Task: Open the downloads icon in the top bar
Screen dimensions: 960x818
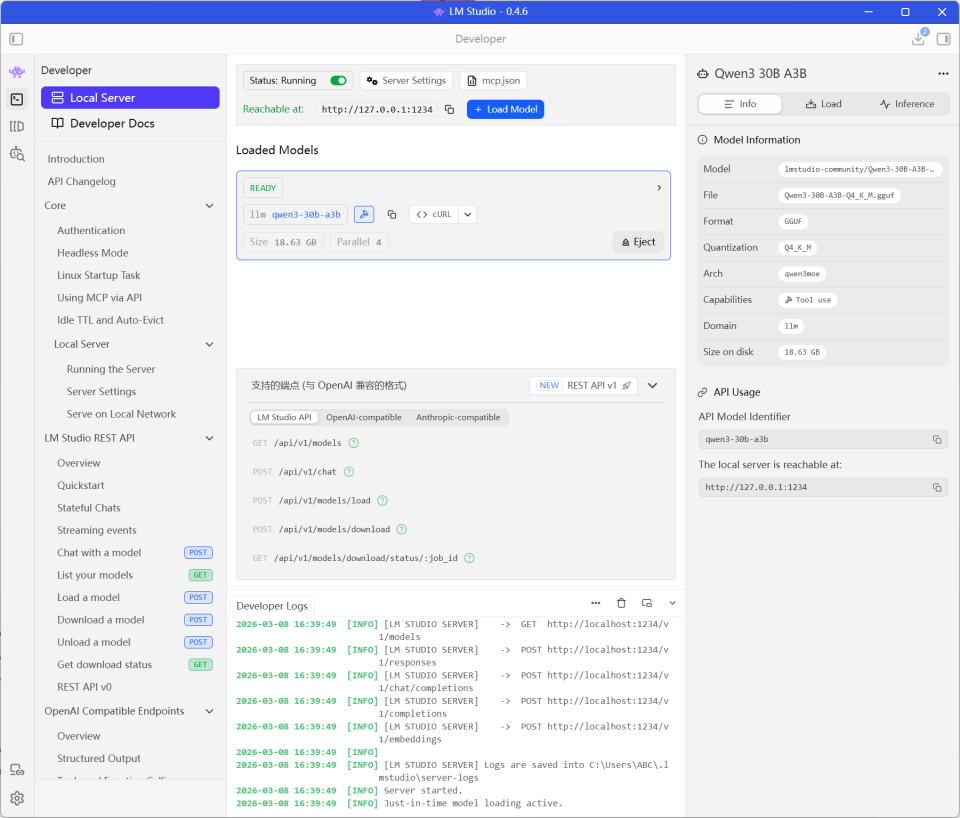Action: (x=918, y=39)
